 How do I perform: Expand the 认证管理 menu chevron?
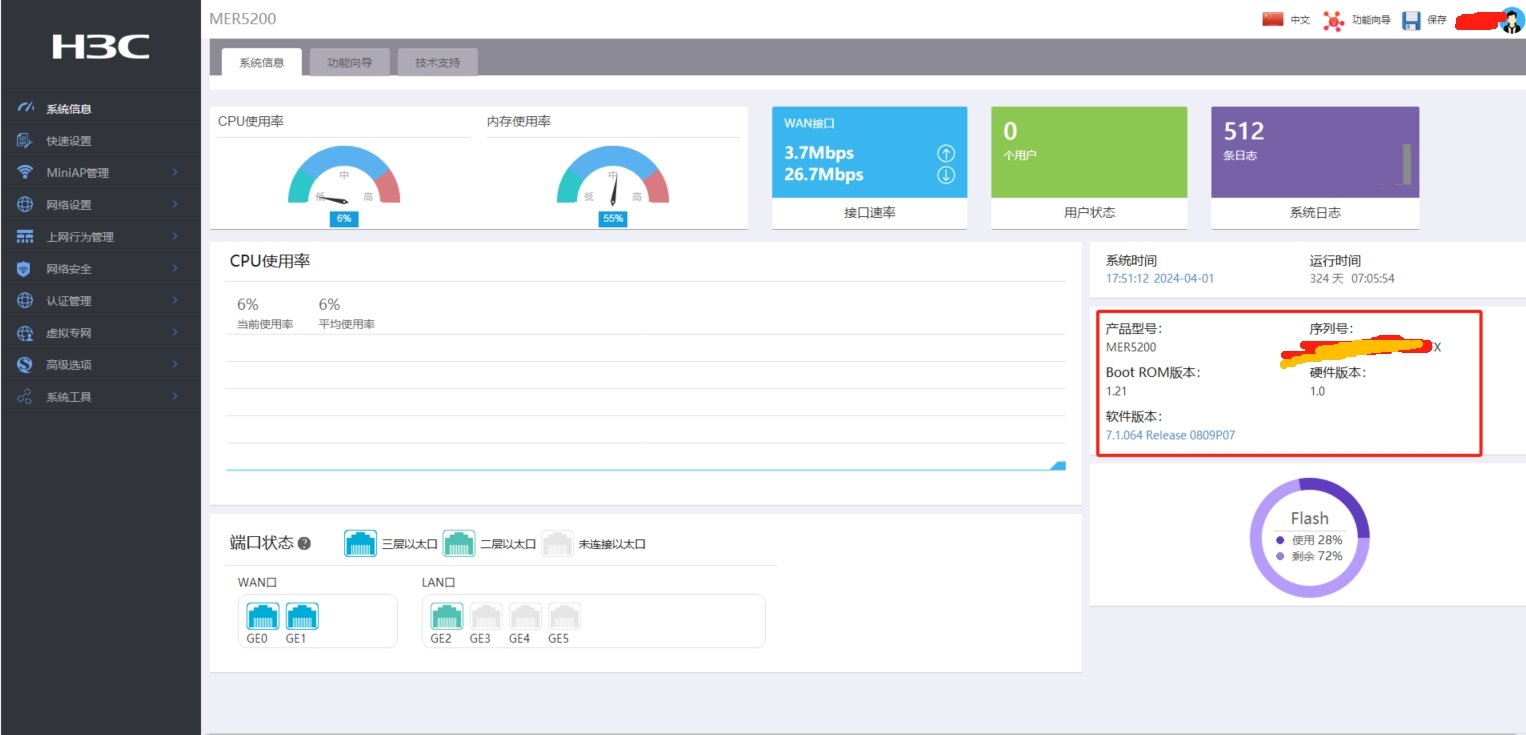(175, 301)
